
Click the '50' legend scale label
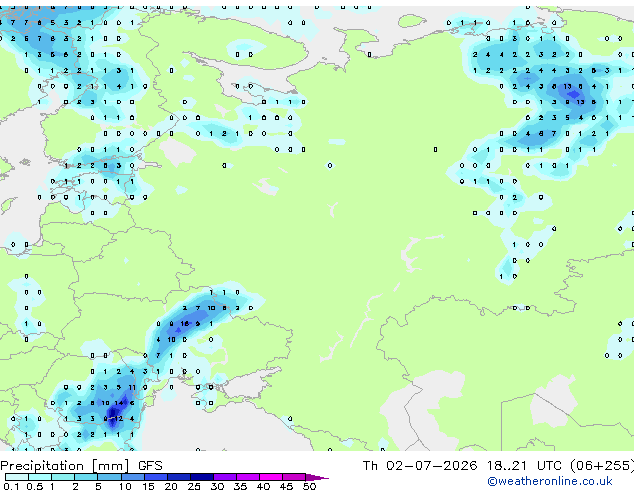click(x=309, y=486)
